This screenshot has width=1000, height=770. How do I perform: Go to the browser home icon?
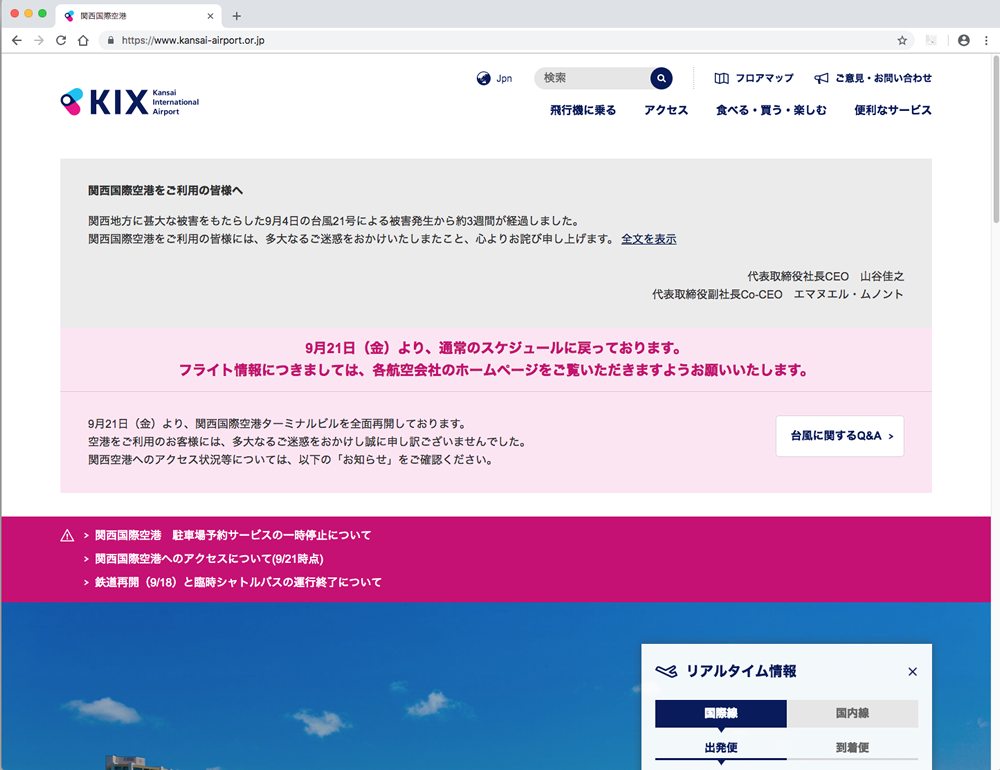point(83,40)
